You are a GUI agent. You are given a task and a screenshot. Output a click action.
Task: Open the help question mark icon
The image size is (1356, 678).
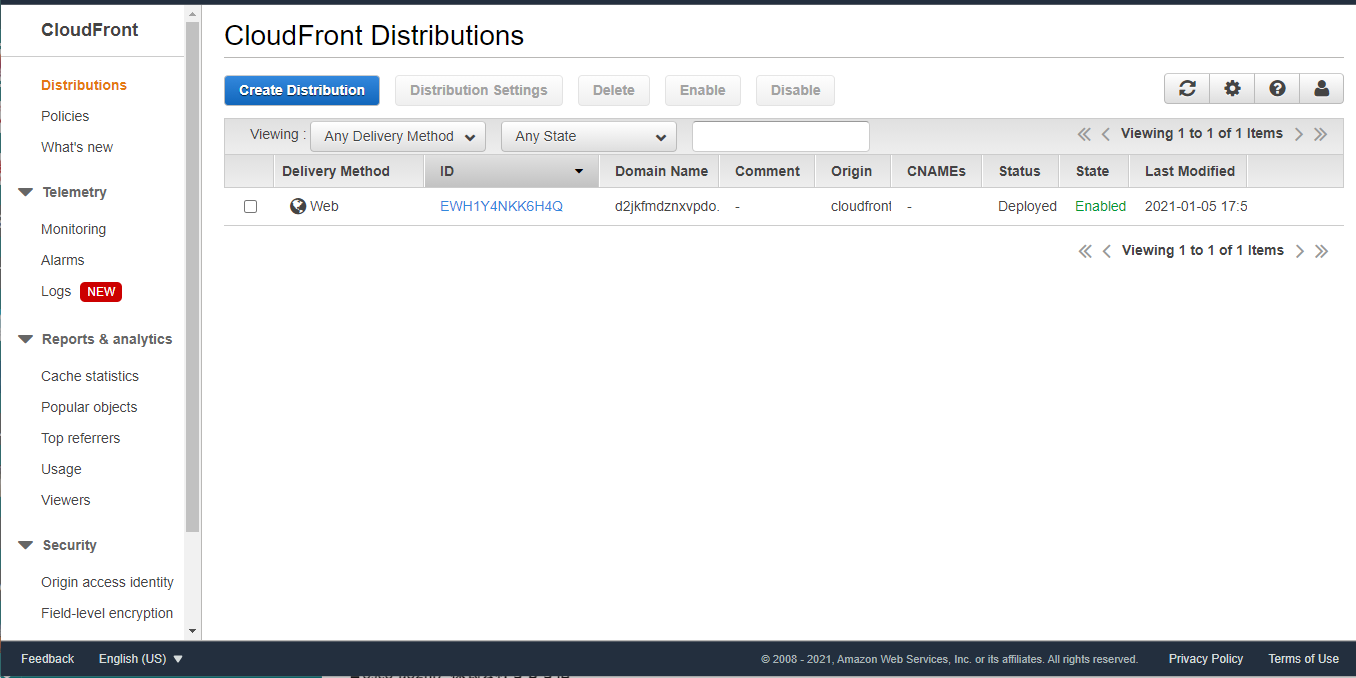coord(1277,88)
